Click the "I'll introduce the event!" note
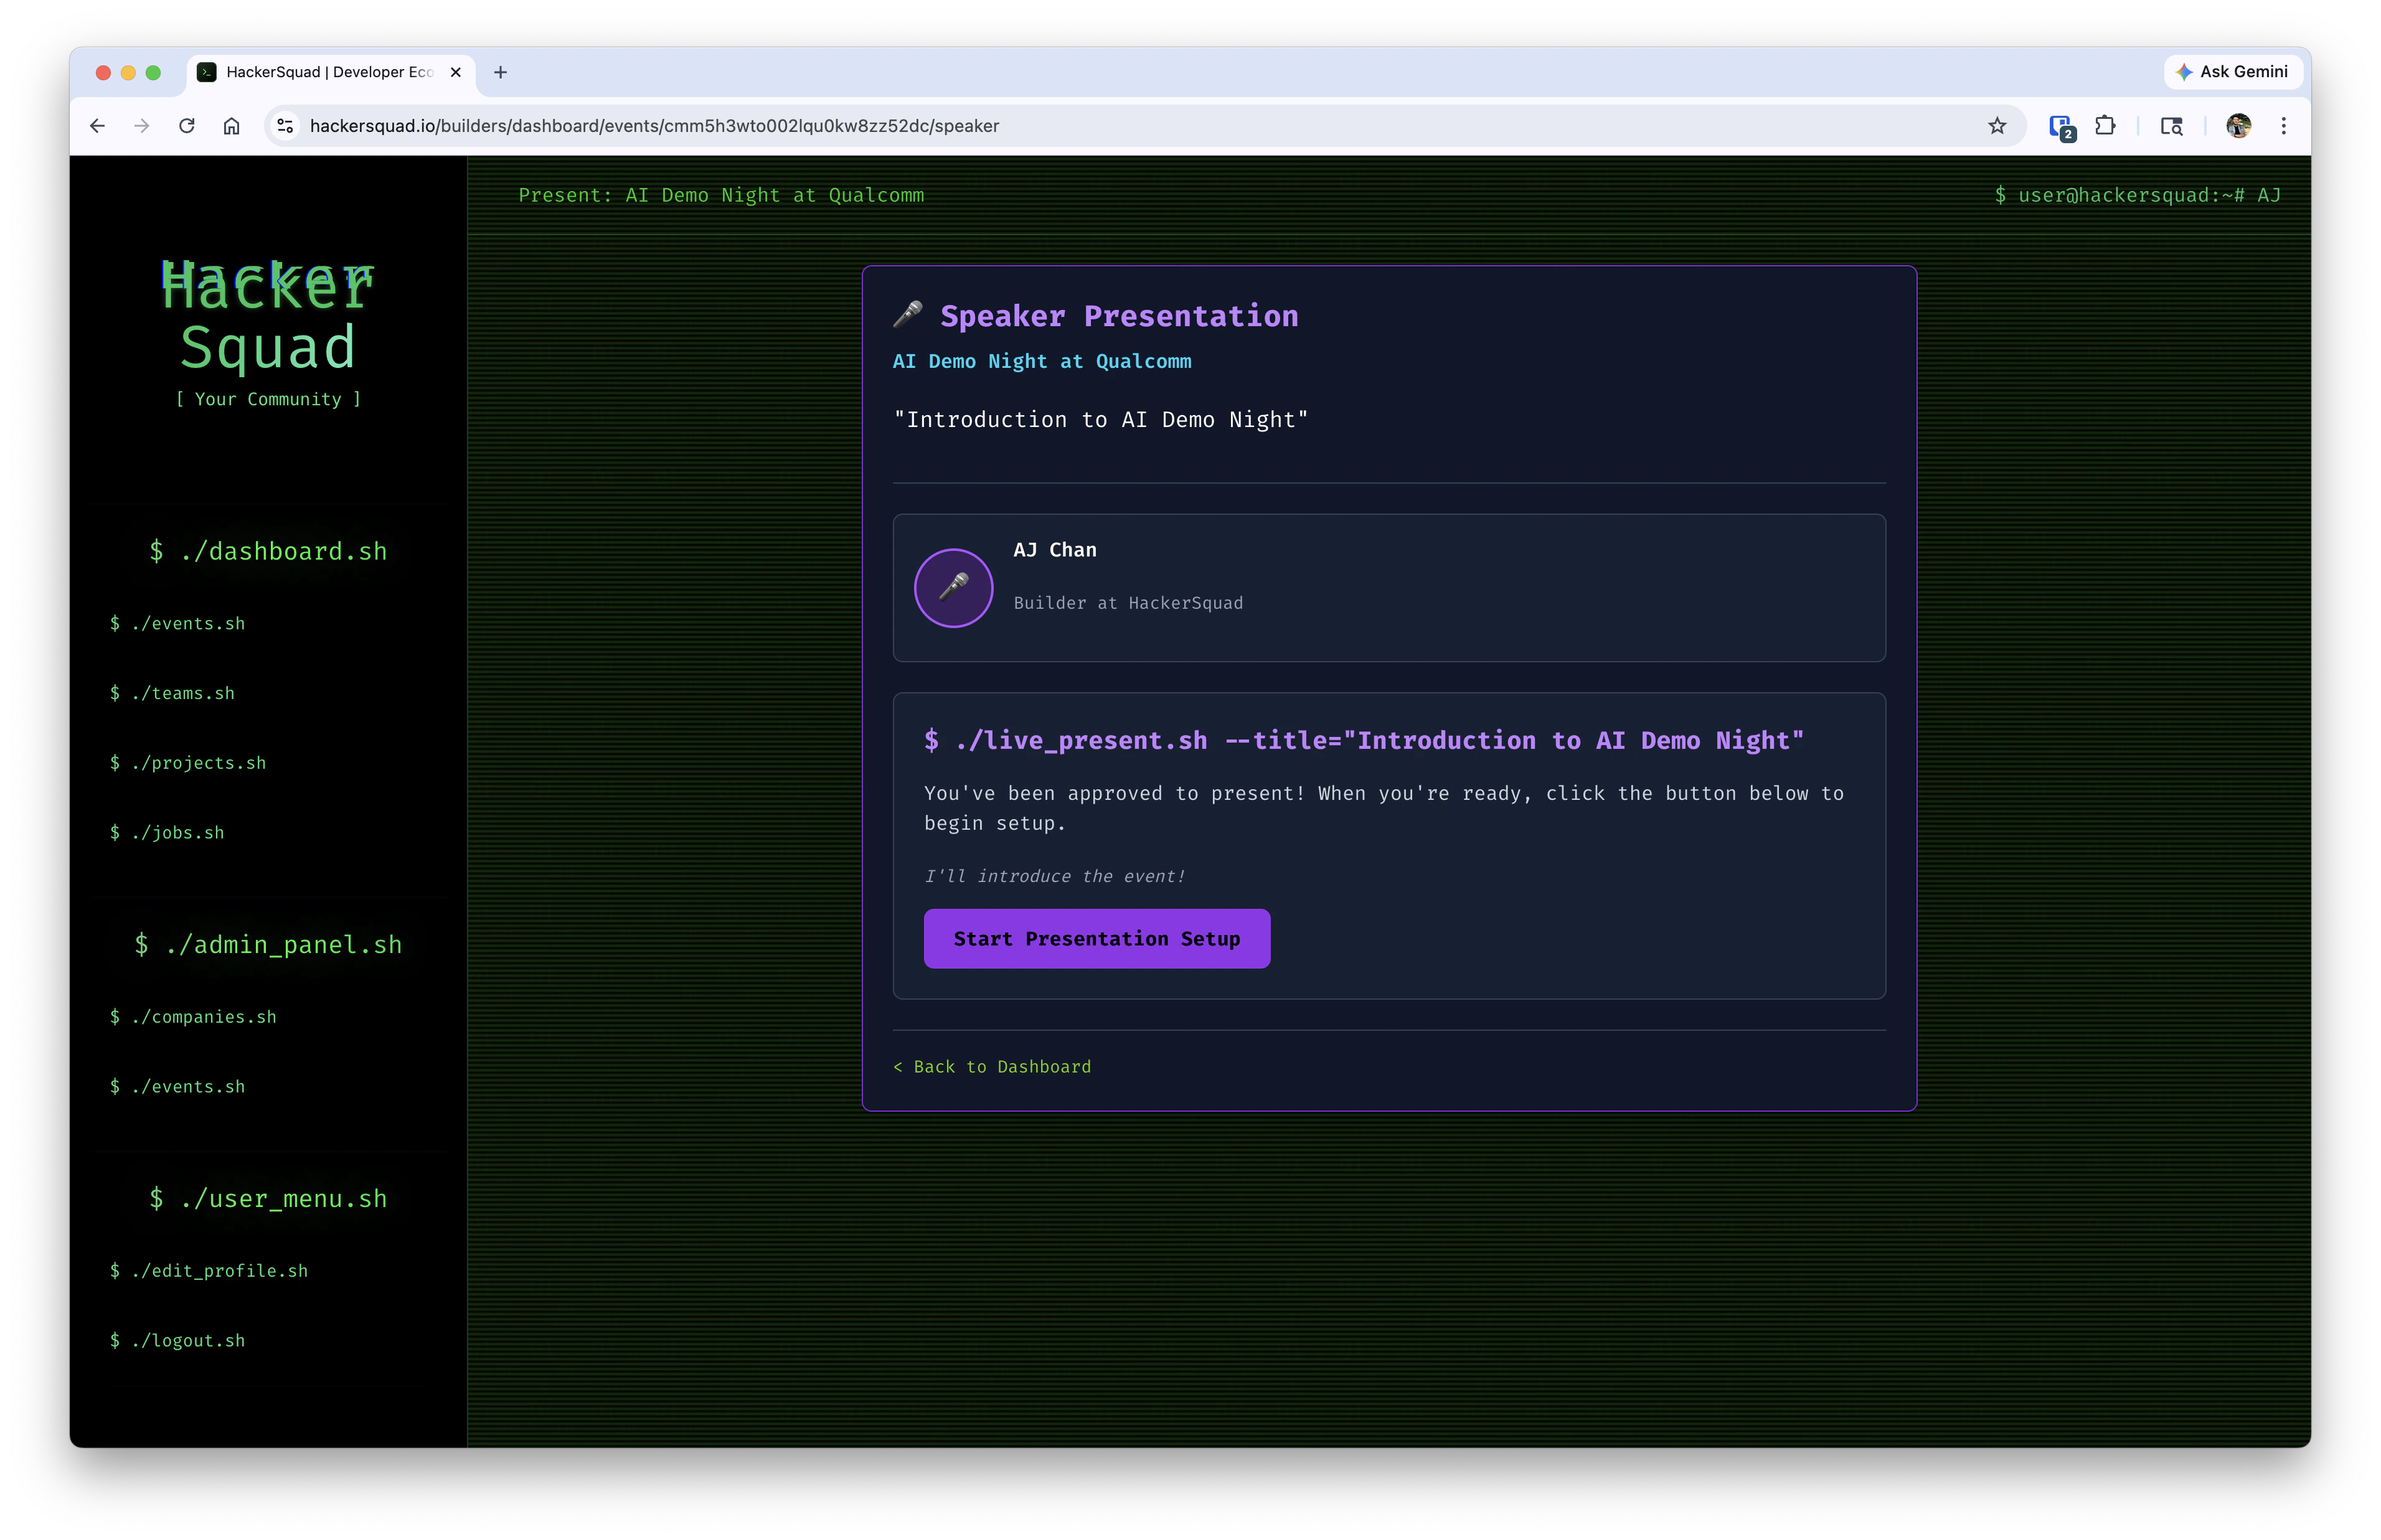 [x=1054, y=876]
